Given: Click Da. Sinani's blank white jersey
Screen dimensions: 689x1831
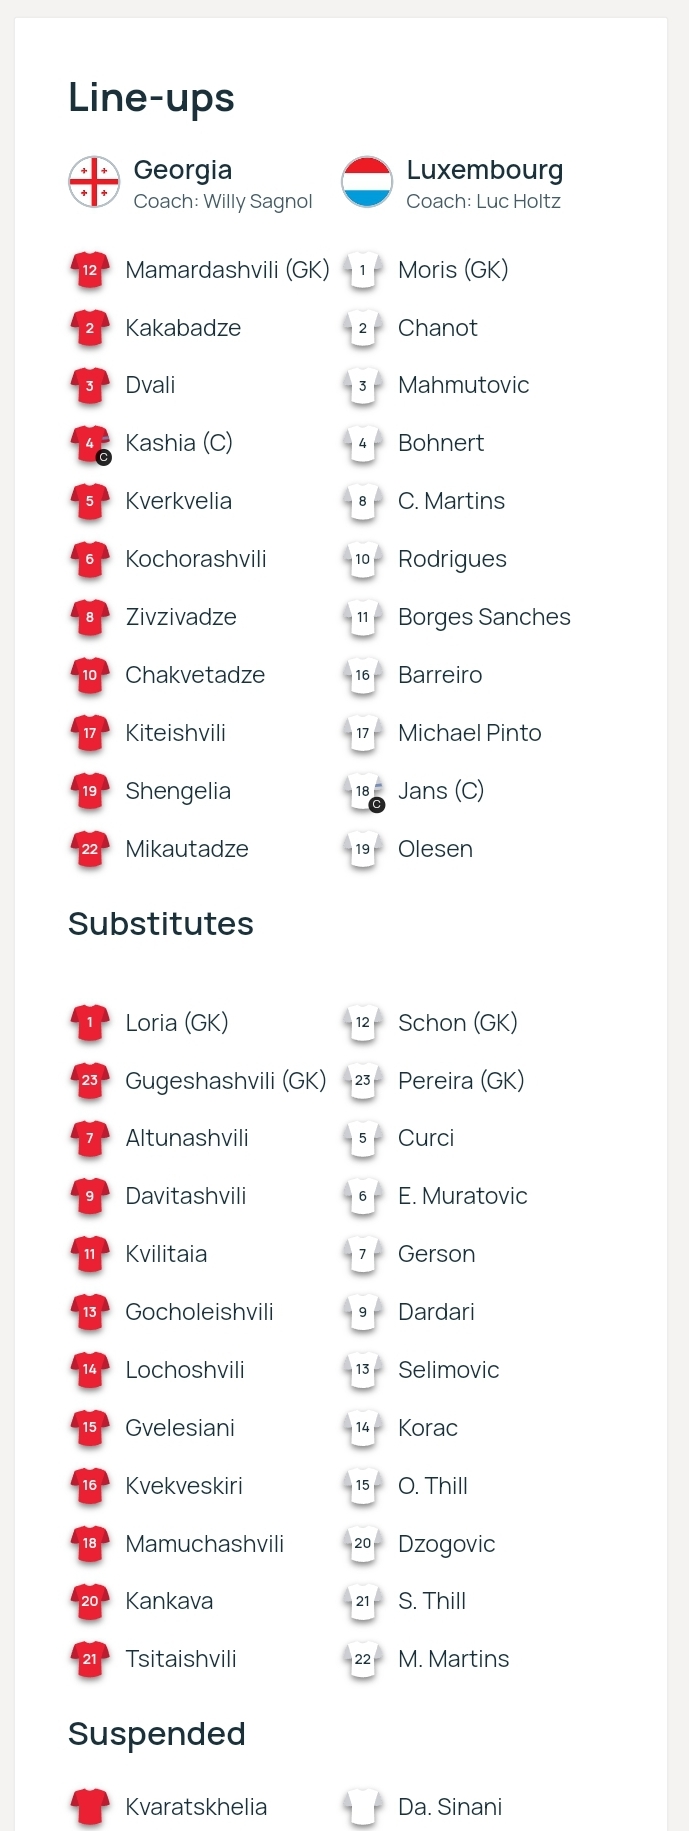Looking at the screenshot, I should [363, 1807].
